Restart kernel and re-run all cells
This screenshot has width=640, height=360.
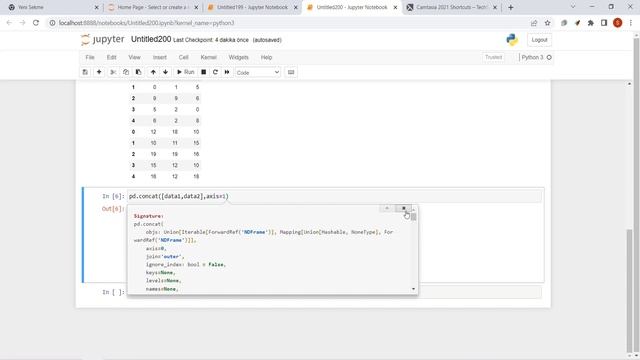(227, 72)
